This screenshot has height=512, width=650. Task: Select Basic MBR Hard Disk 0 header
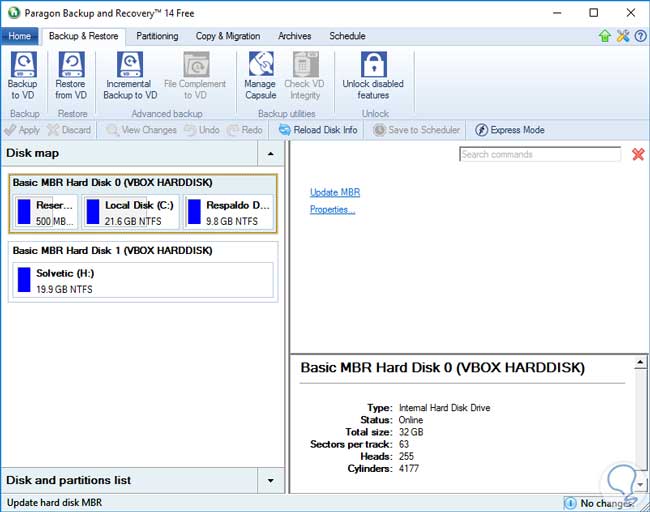(112, 182)
